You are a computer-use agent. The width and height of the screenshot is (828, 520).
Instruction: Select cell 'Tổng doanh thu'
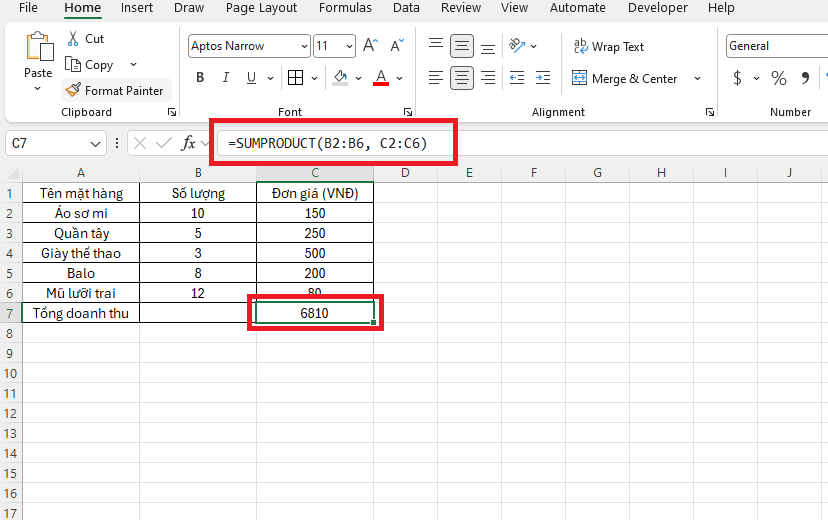81,313
